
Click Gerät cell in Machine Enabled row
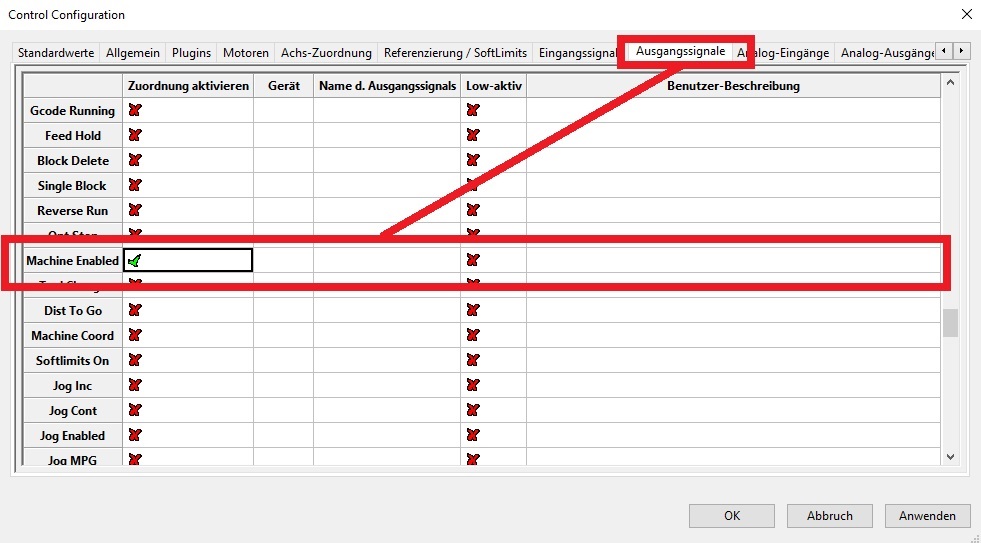(283, 260)
